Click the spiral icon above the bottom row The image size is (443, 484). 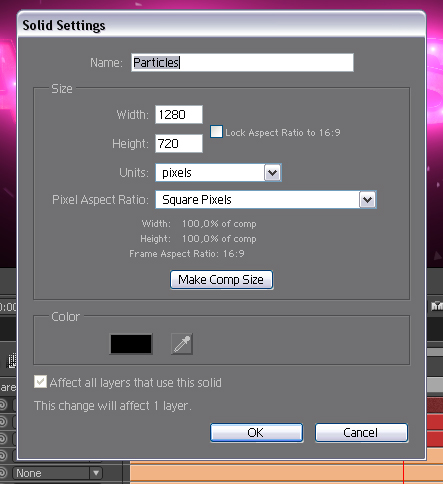[x=3, y=455]
